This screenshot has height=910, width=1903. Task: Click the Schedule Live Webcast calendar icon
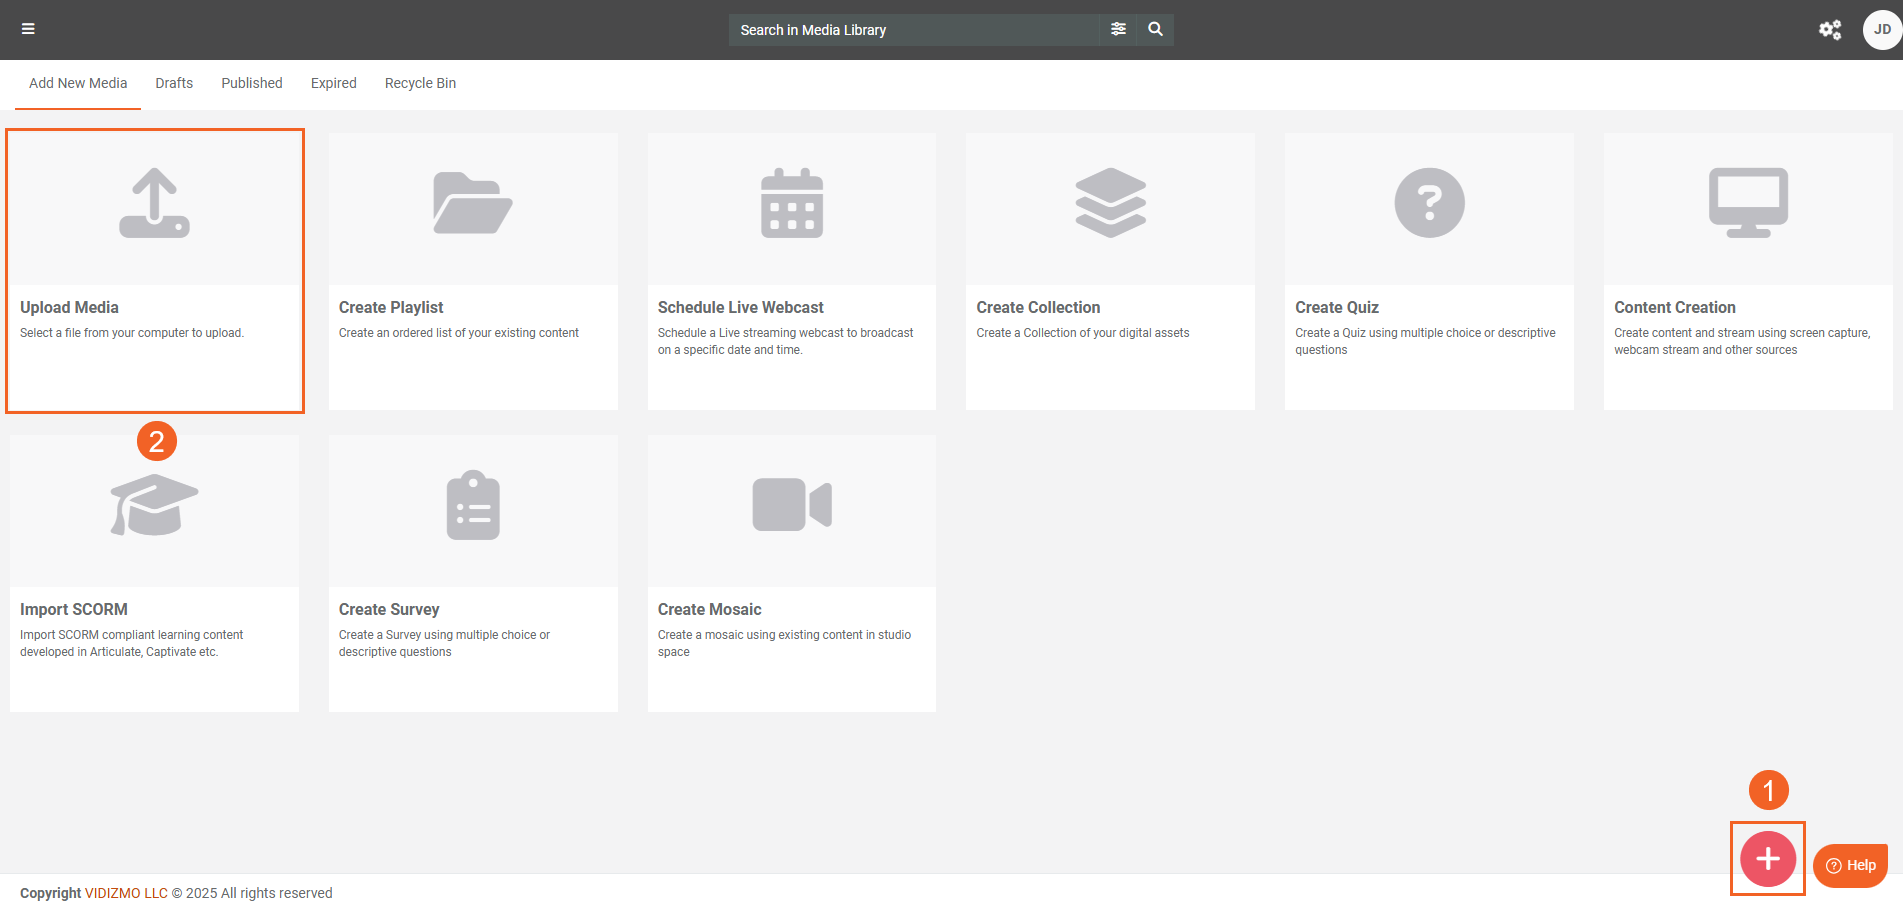click(791, 204)
